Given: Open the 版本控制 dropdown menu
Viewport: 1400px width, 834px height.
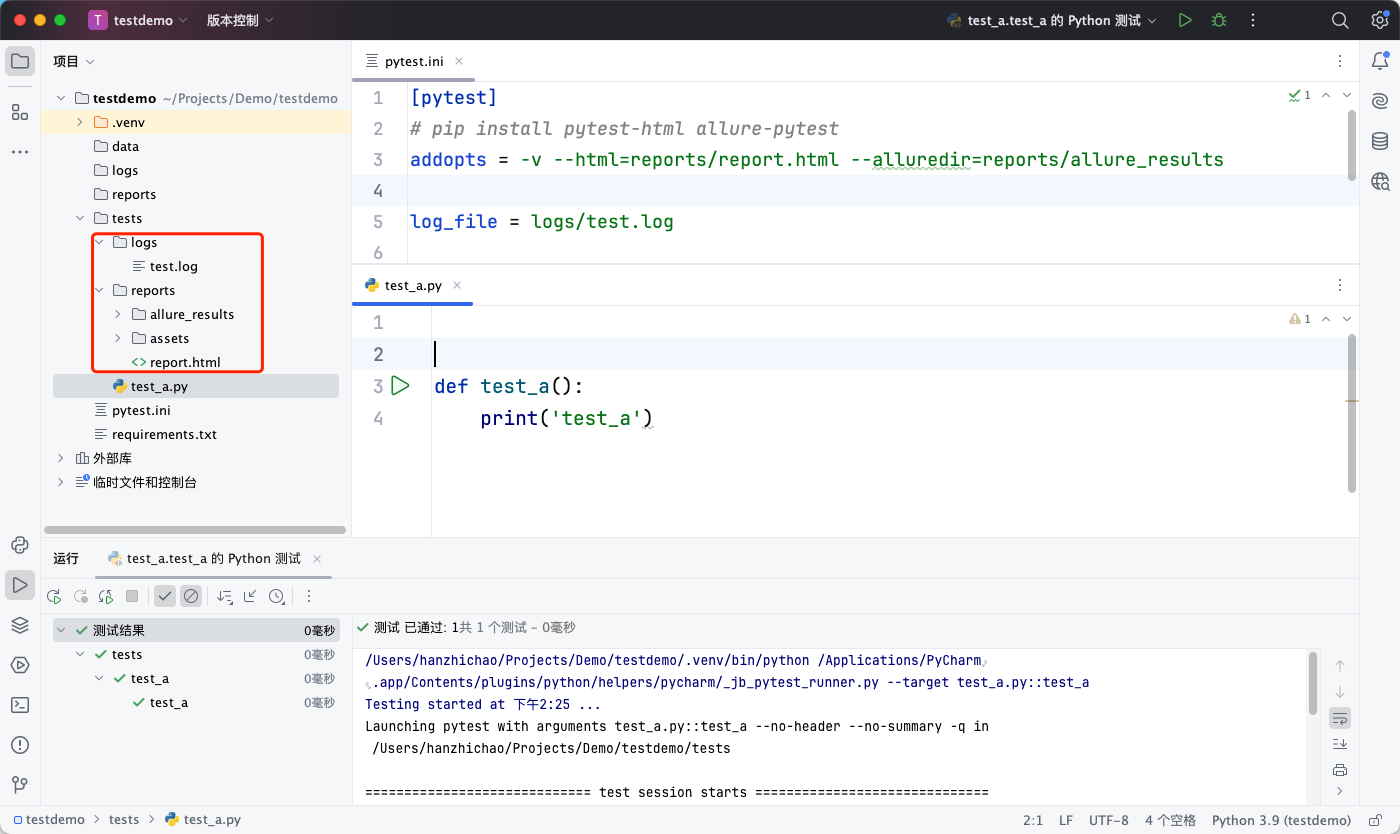Looking at the screenshot, I should coord(240,20).
